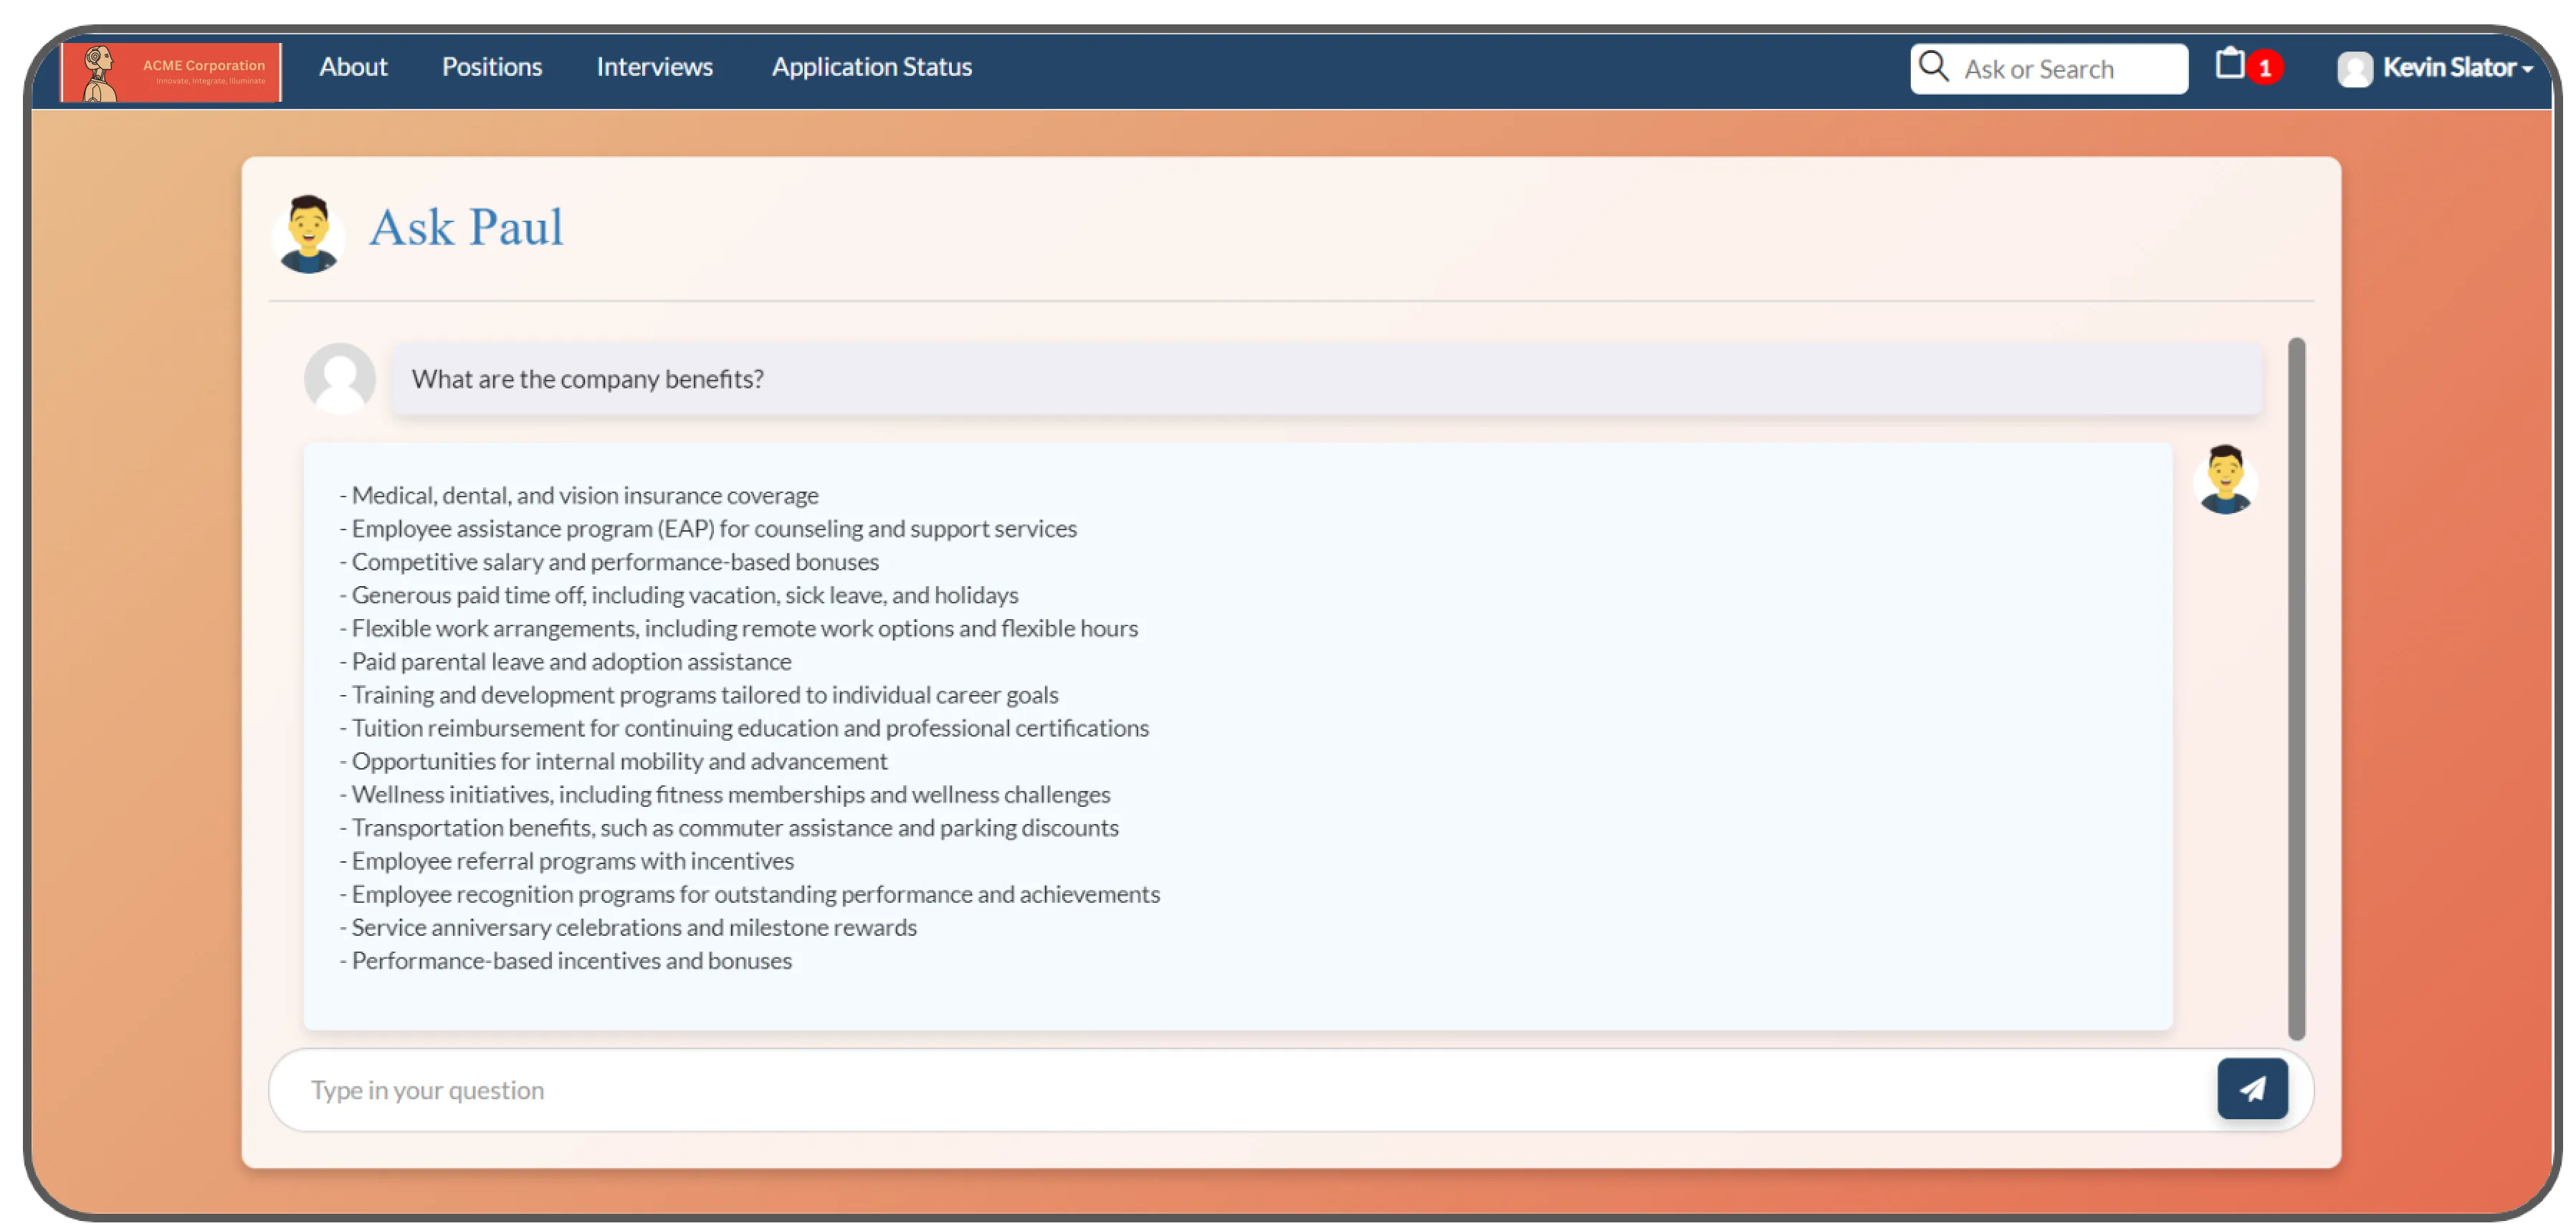
Task: Click the Ask Paul heading
Action: pyautogui.click(x=466, y=228)
